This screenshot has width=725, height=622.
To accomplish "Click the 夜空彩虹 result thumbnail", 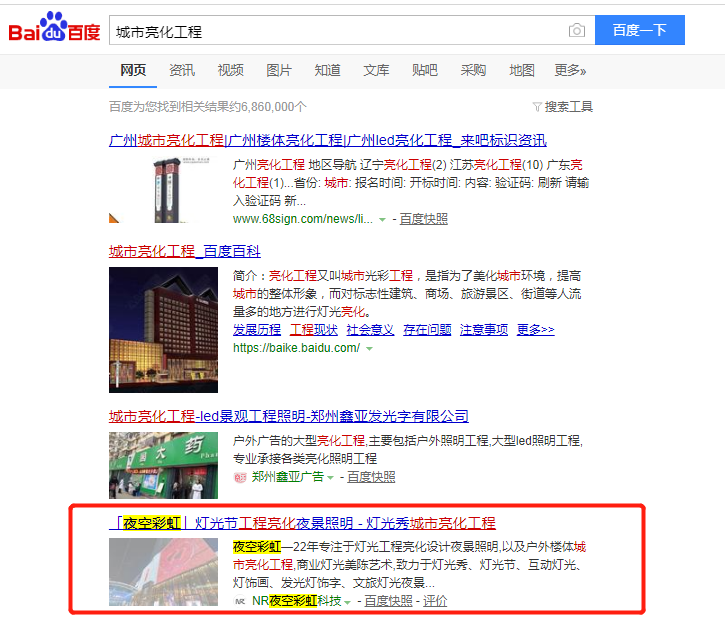I will 163,572.
